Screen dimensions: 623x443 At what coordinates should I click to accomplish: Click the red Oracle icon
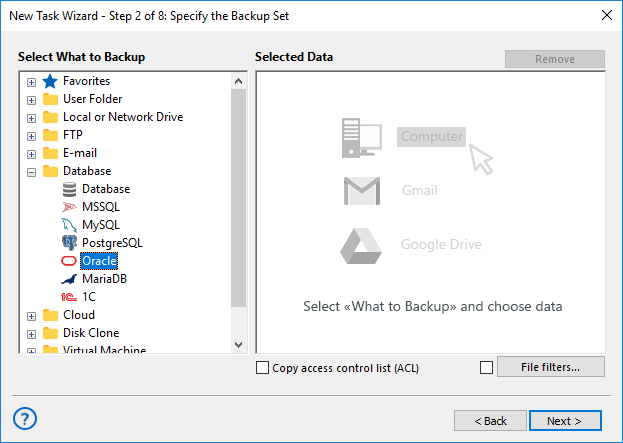tap(69, 261)
